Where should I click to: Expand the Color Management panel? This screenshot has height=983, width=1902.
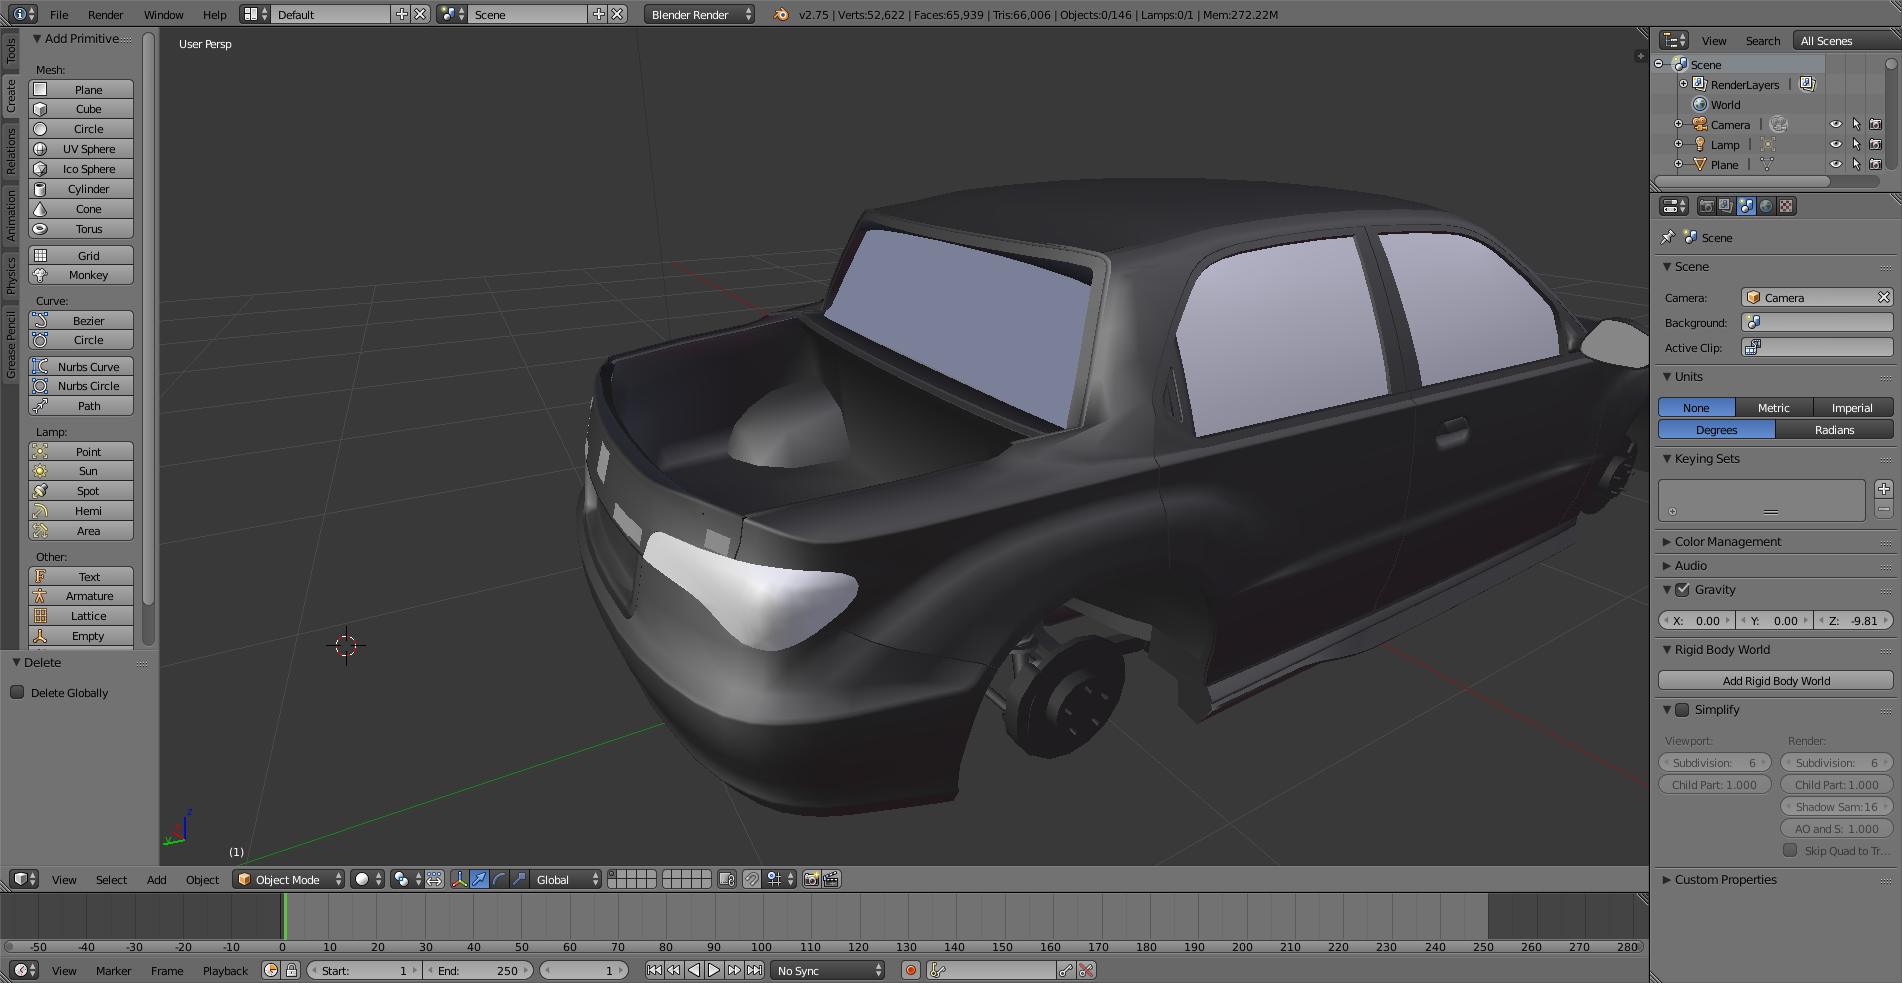1727,542
